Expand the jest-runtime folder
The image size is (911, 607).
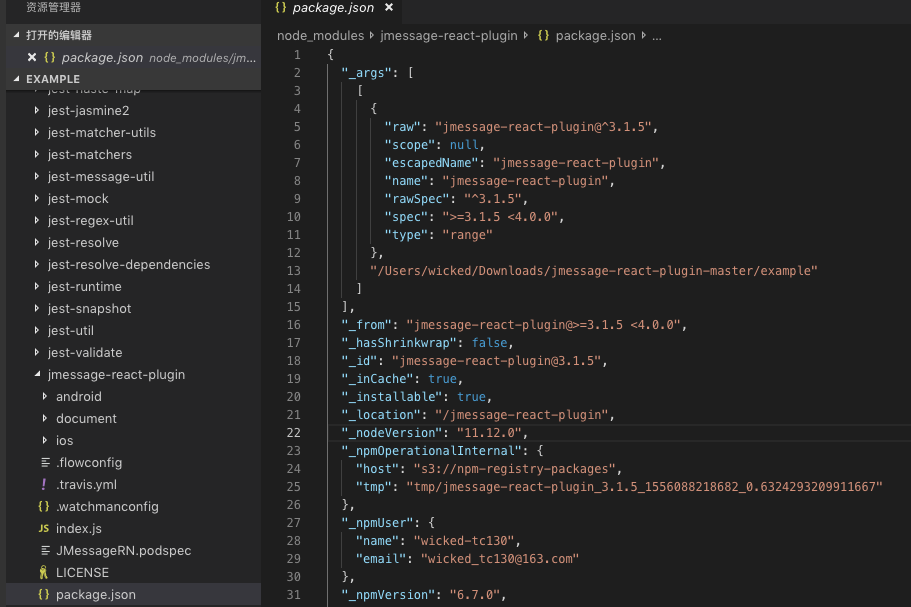point(37,286)
